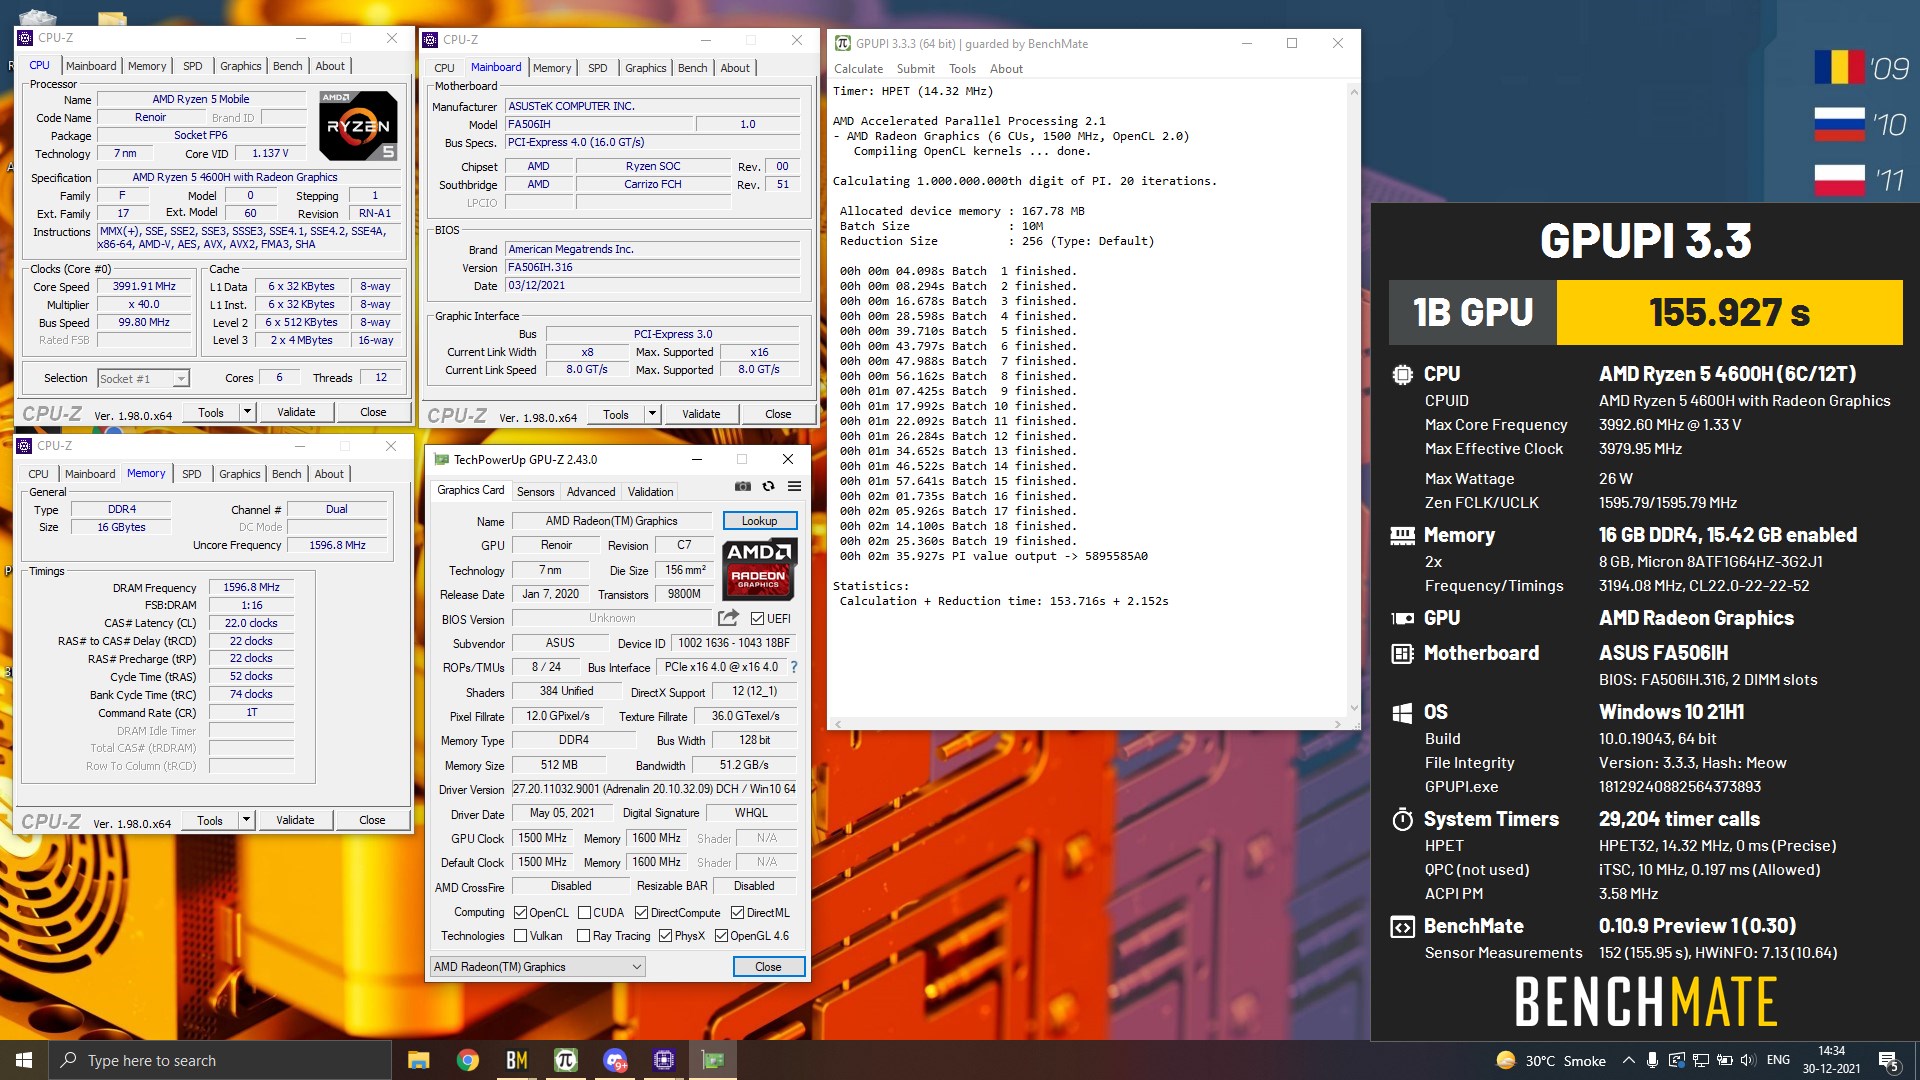Open the notification center icon
The image size is (1920, 1080).
(x=1889, y=1061)
